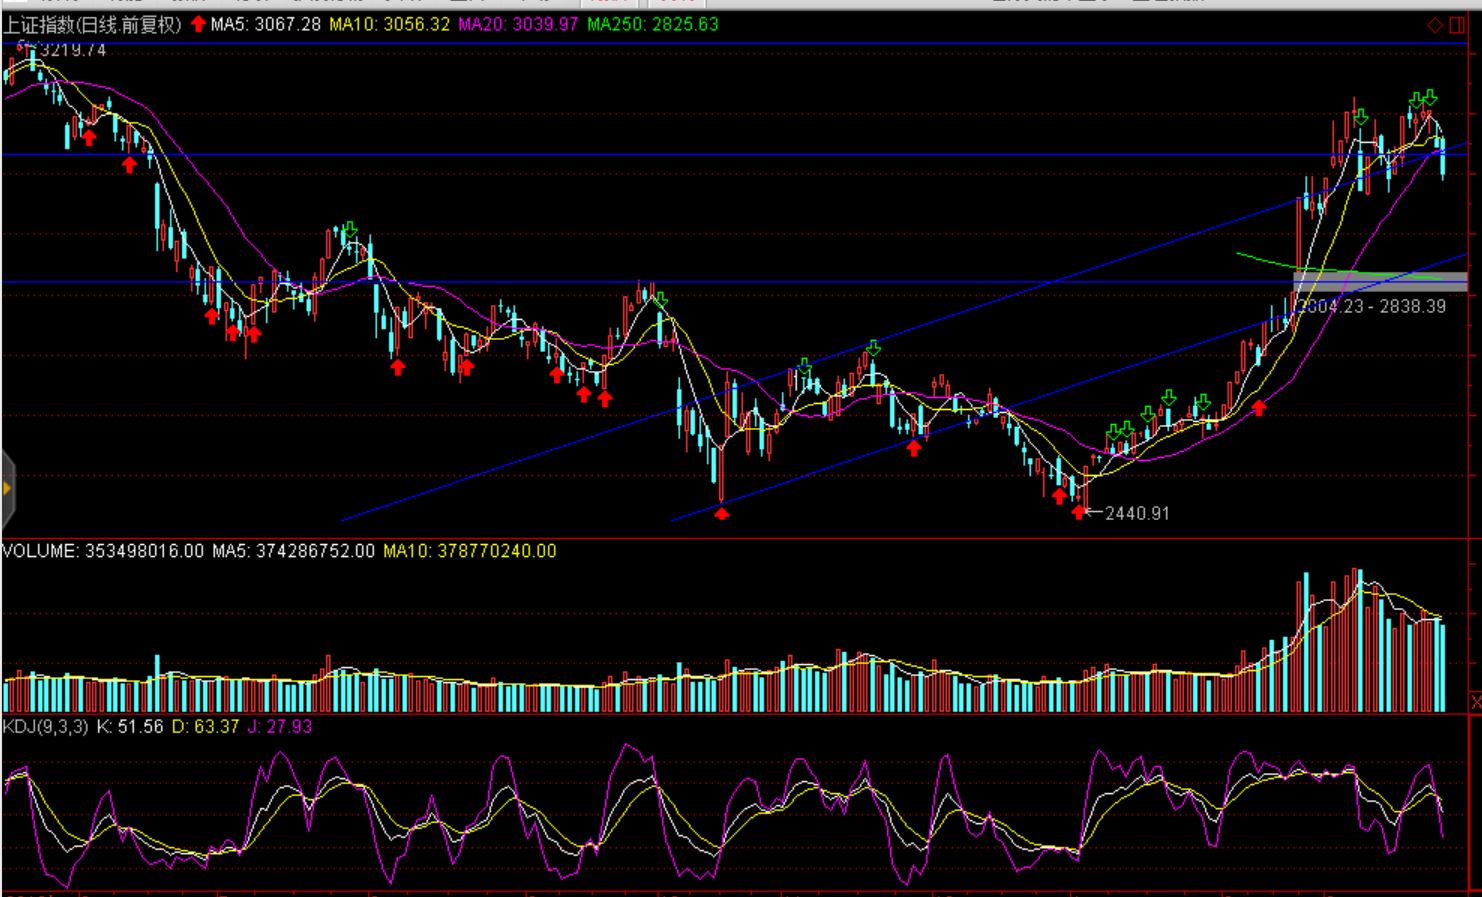Click the red up arrow beside the chart title
The width and height of the screenshot is (1482, 897).
[198, 24]
